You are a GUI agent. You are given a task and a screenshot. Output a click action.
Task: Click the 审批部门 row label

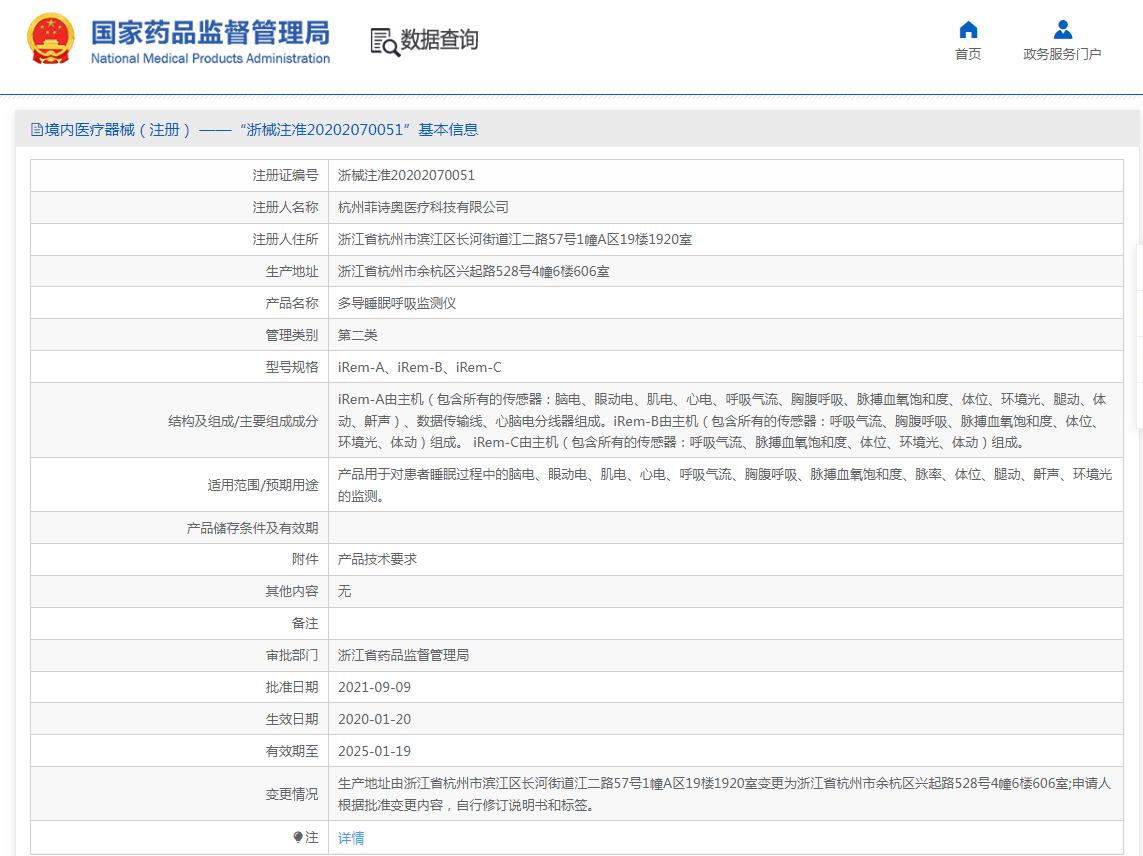[292, 655]
